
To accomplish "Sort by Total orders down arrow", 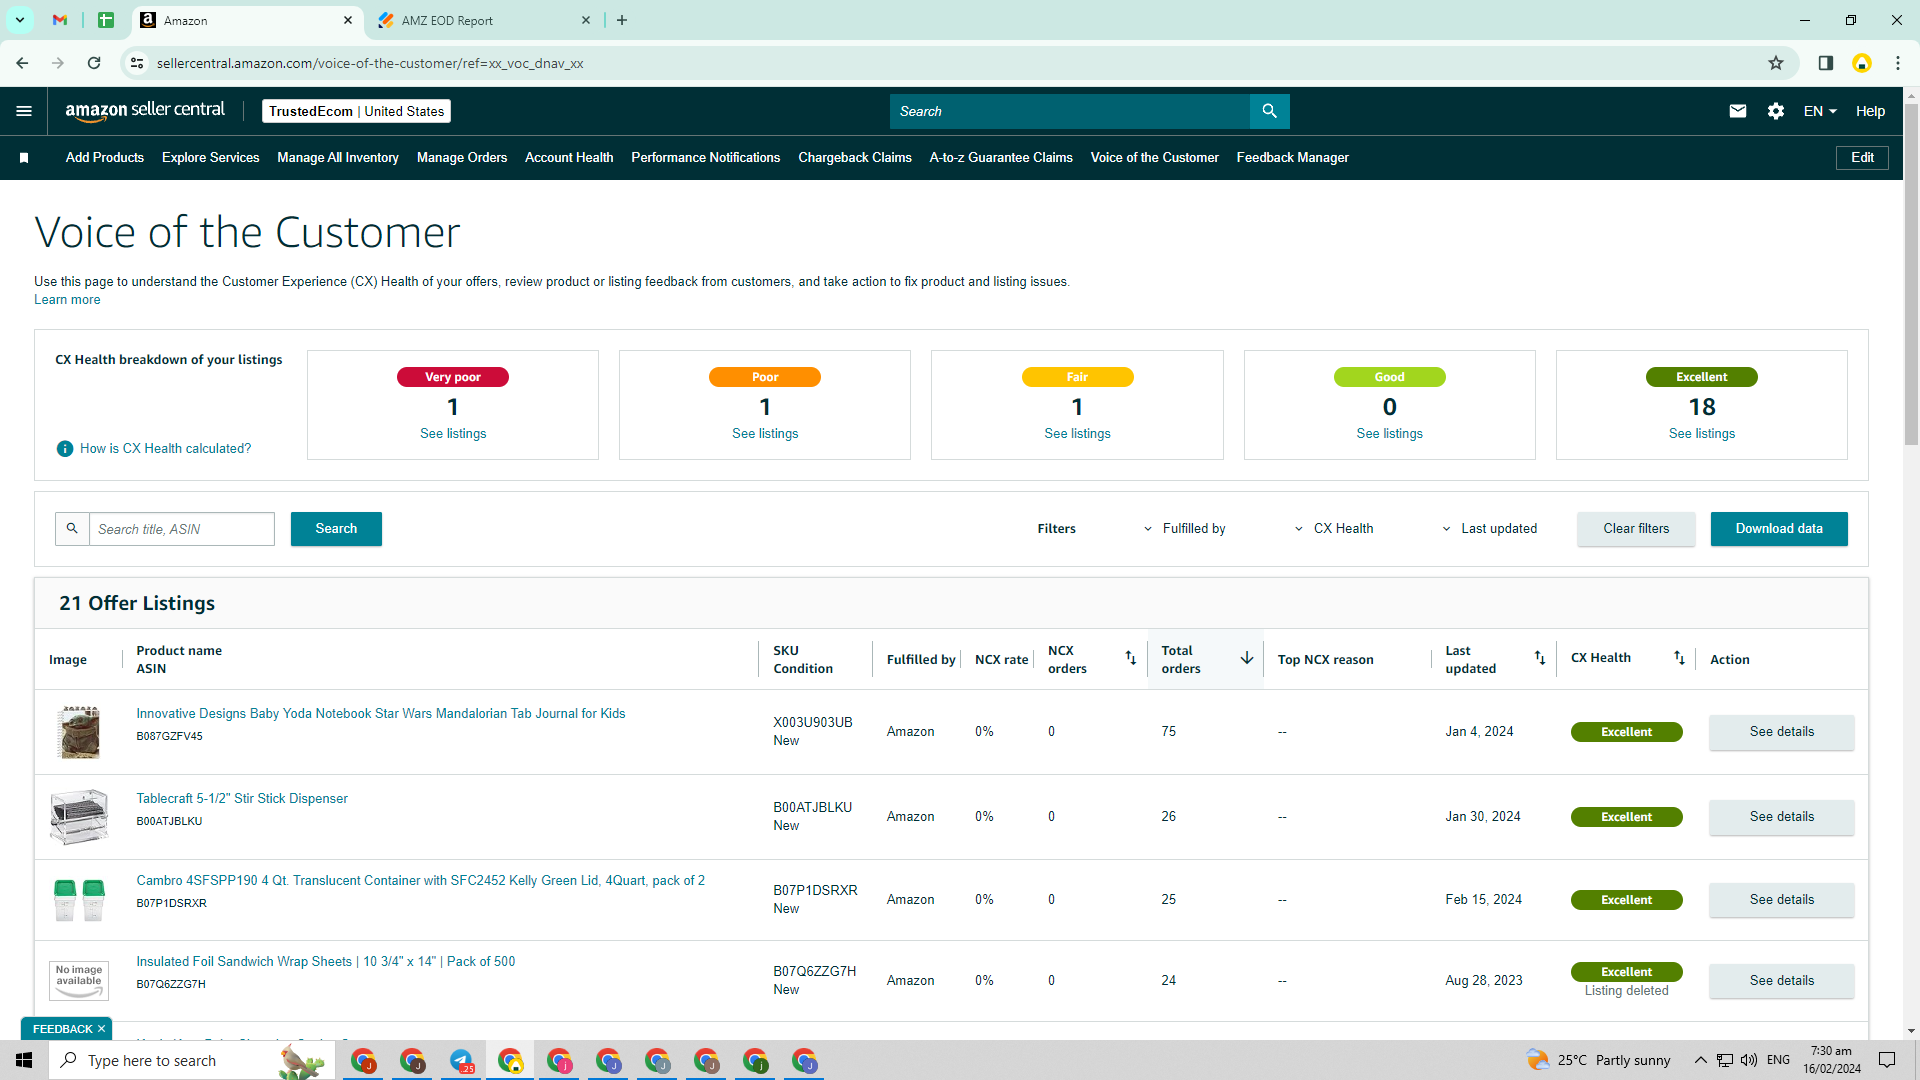I will point(1247,658).
